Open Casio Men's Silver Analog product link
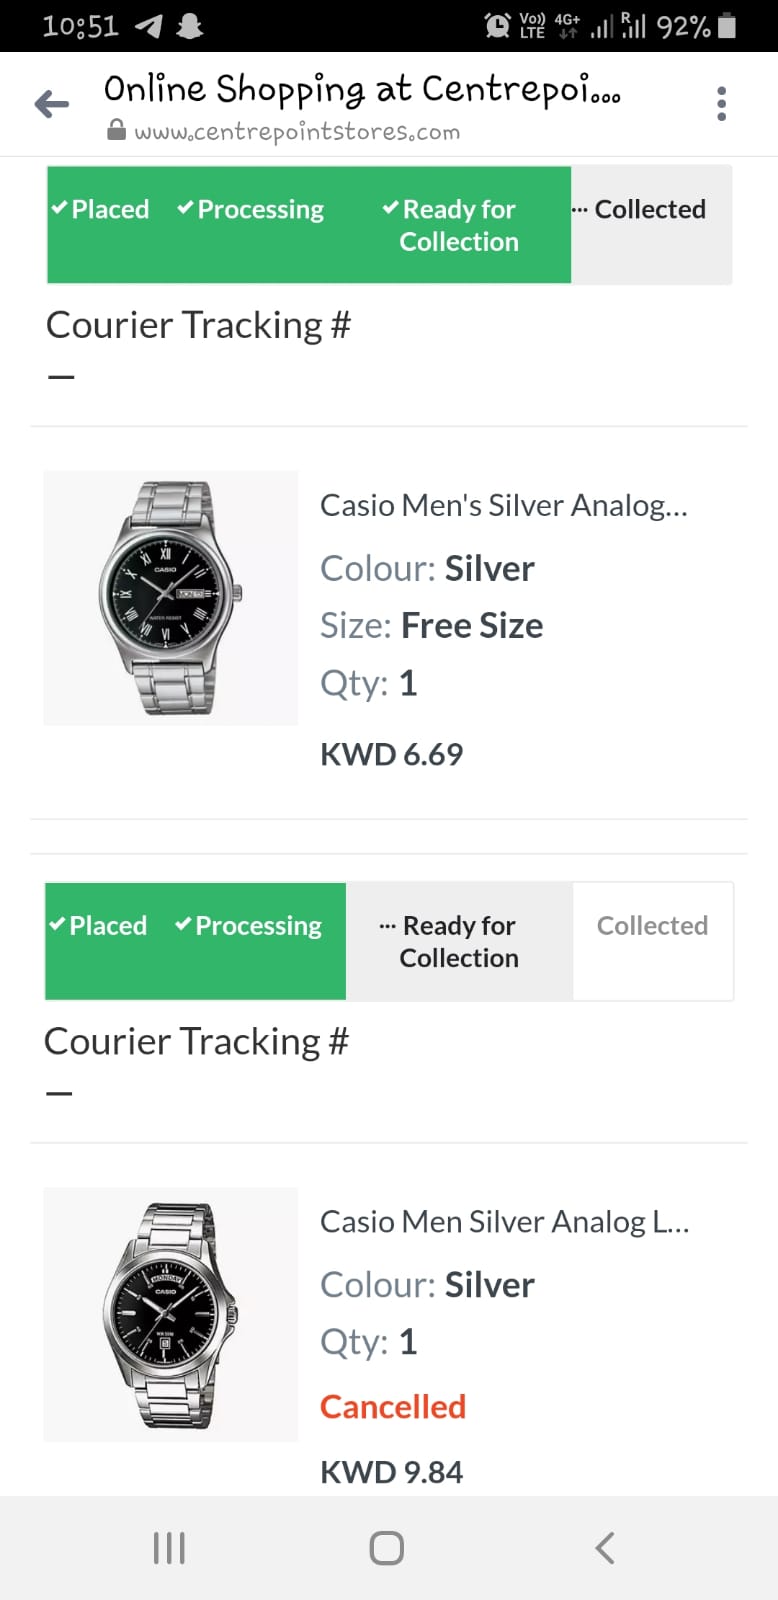 [503, 506]
